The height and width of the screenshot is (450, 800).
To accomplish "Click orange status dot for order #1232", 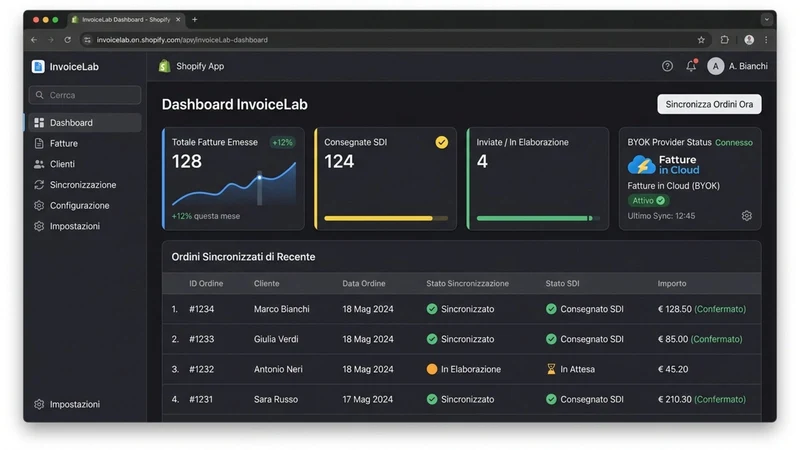I will point(432,369).
